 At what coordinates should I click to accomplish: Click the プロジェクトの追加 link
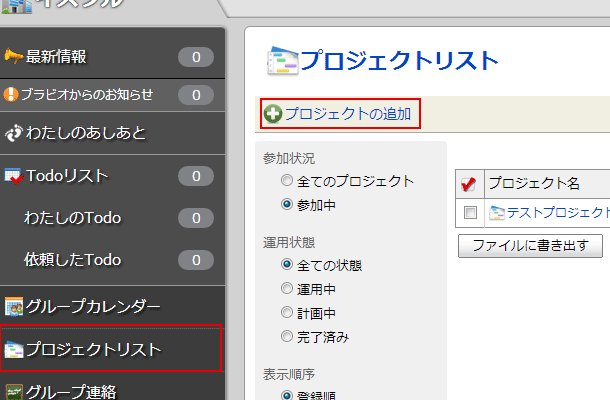coord(348,114)
